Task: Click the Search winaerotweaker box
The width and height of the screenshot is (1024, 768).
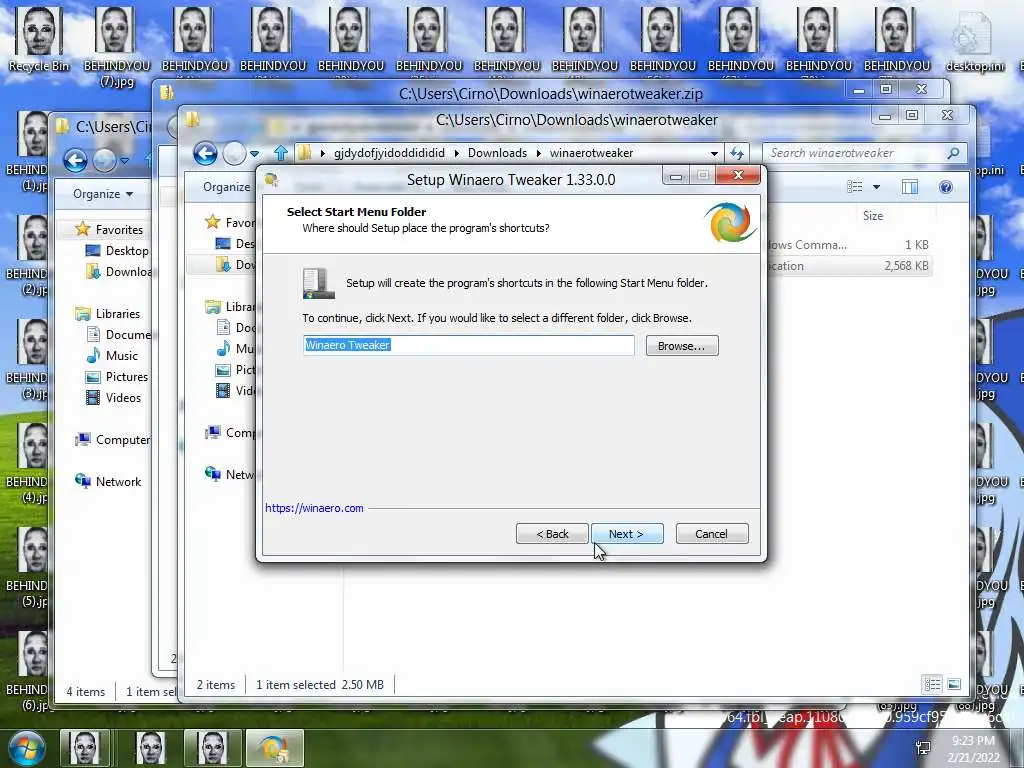Action: 856,153
